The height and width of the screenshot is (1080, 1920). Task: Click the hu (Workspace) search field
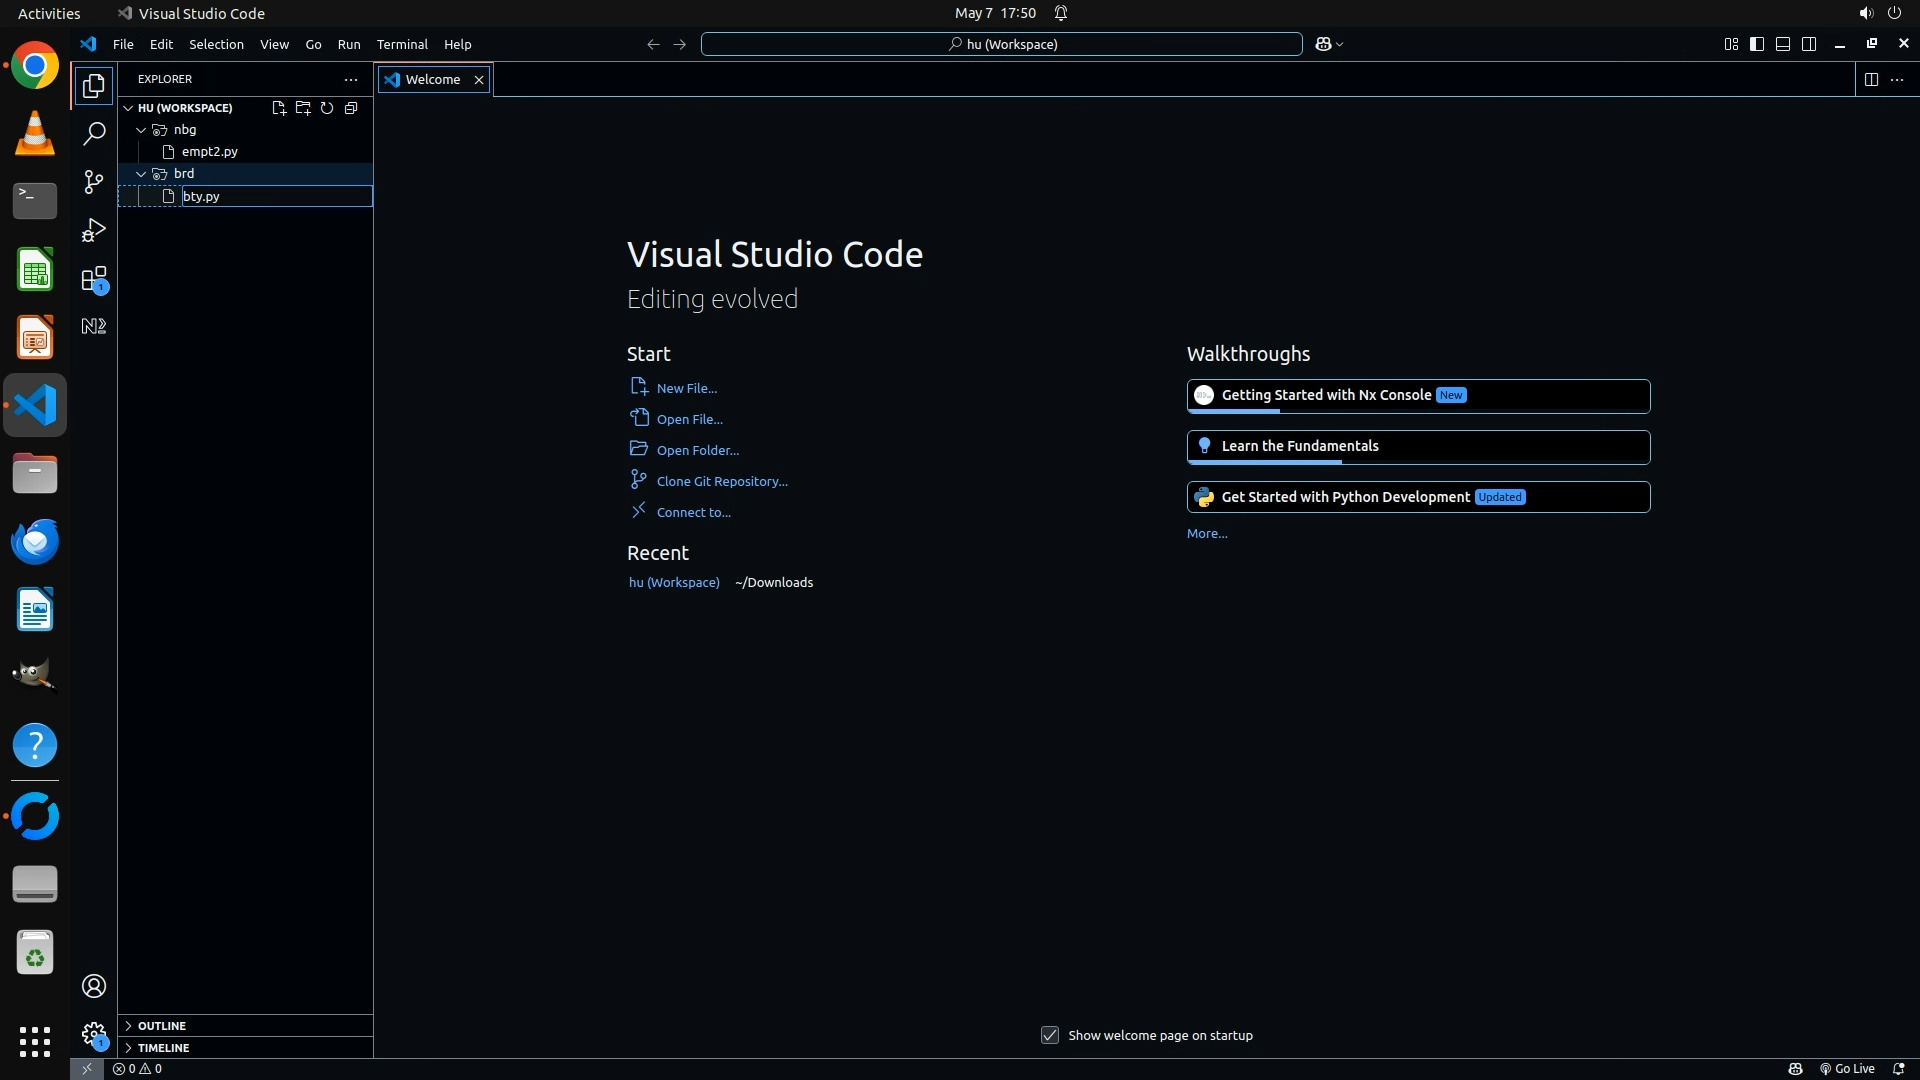[1001, 44]
